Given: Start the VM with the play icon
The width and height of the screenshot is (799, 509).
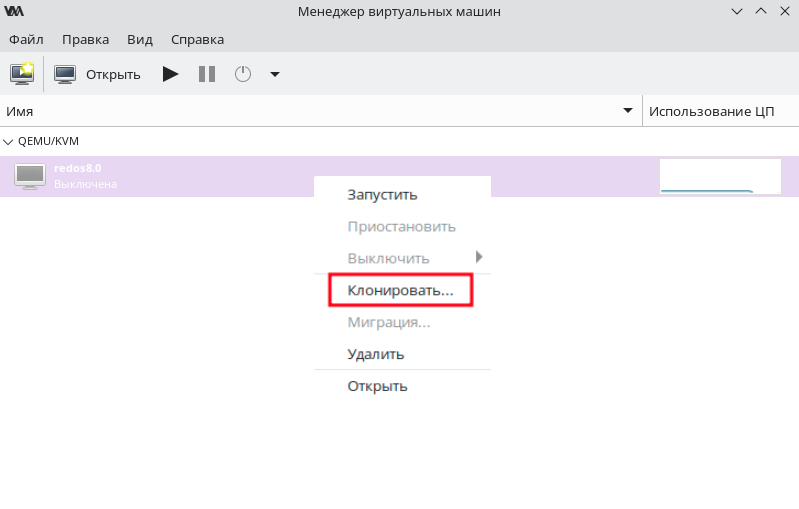Looking at the screenshot, I should [x=170, y=74].
